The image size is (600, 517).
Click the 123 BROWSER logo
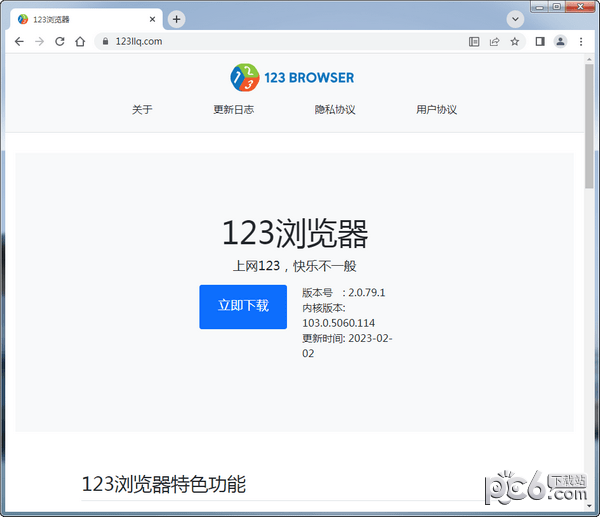tap(292, 77)
